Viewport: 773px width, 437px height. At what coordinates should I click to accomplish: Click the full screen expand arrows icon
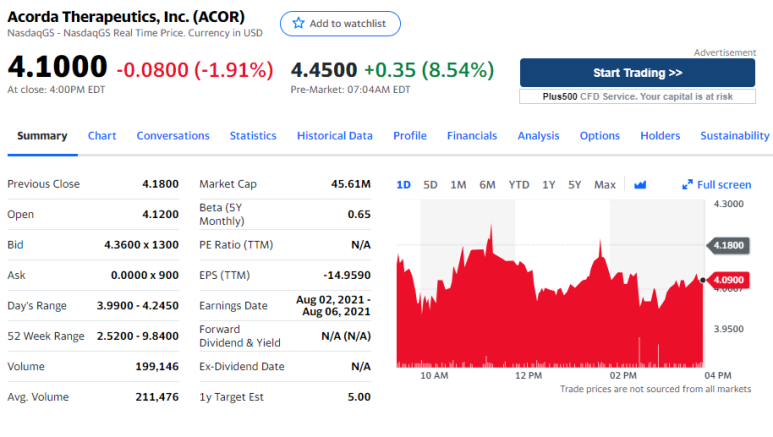pyautogui.click(x=687, y=184)
